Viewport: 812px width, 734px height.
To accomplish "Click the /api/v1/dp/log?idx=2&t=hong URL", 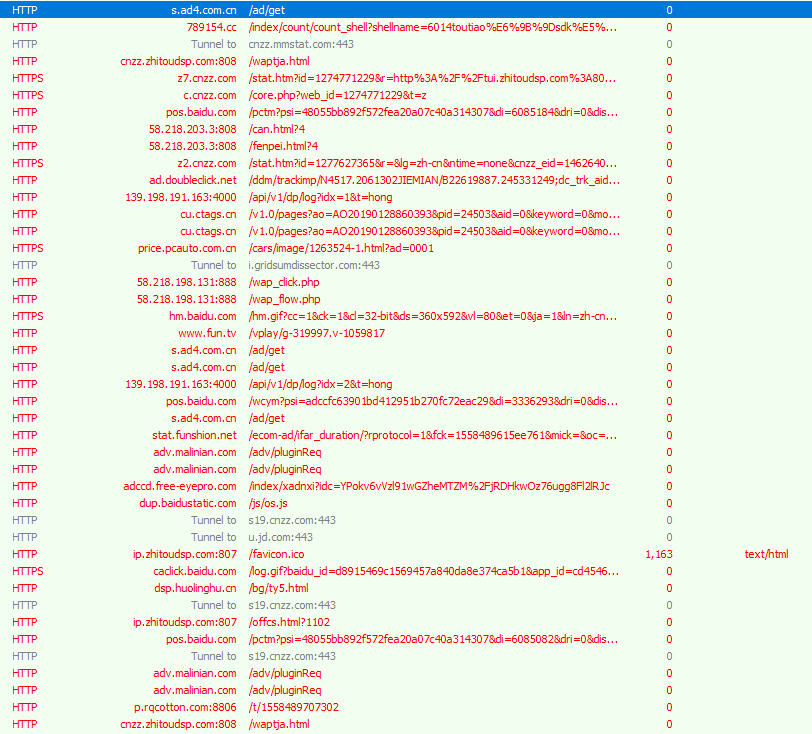I will [320, 384].
